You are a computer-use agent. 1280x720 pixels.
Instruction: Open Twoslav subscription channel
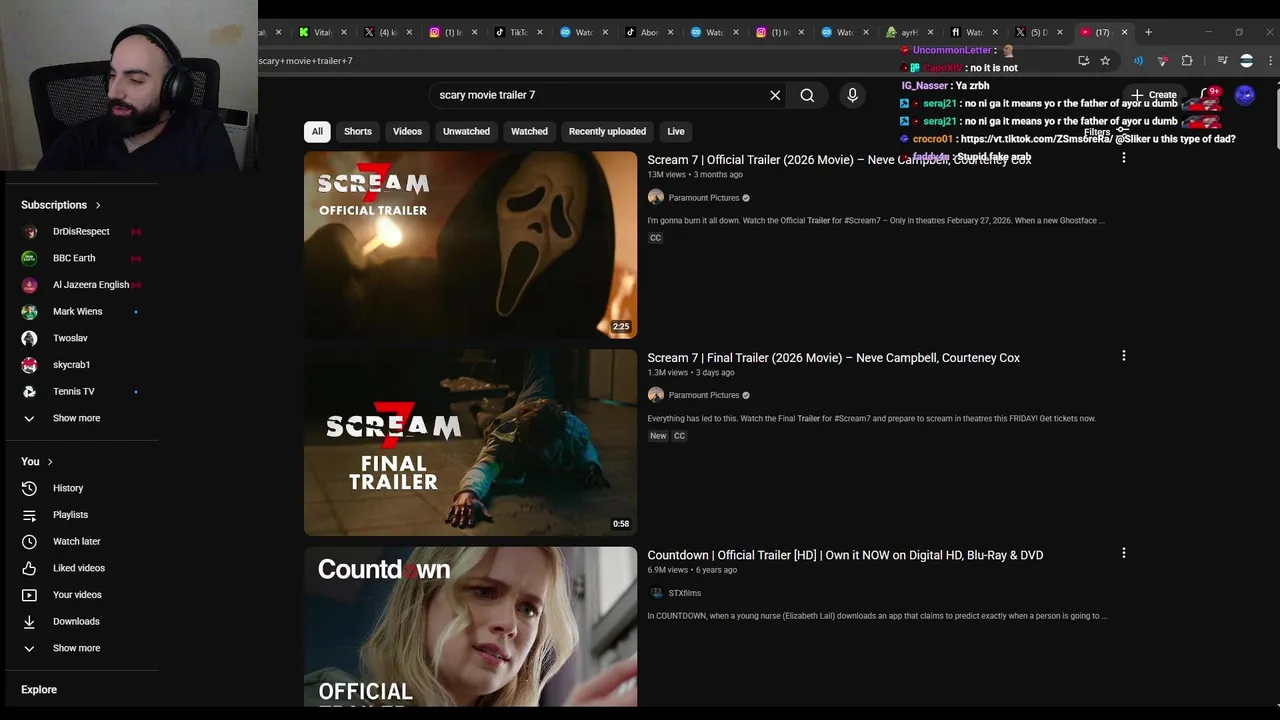coord(70,338)
